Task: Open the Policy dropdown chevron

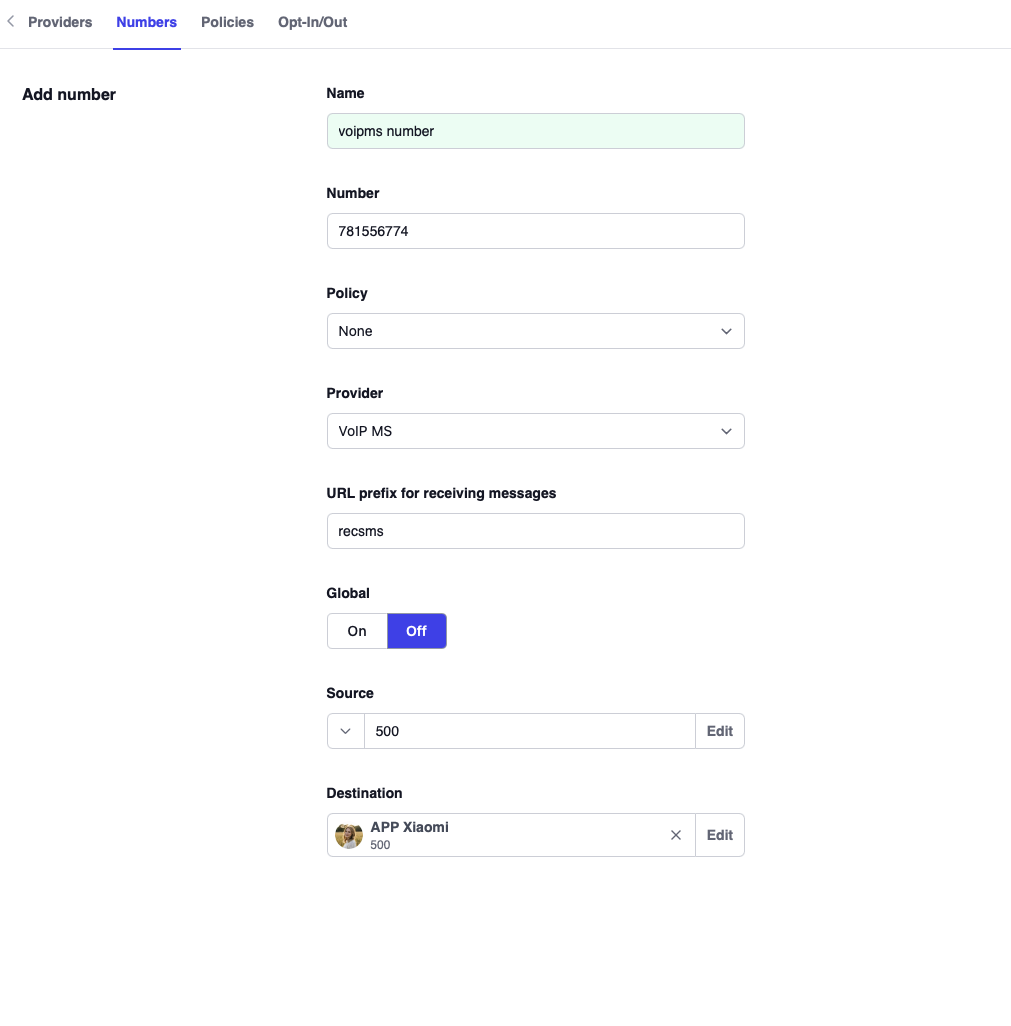Action: click(x=726, y=331)
